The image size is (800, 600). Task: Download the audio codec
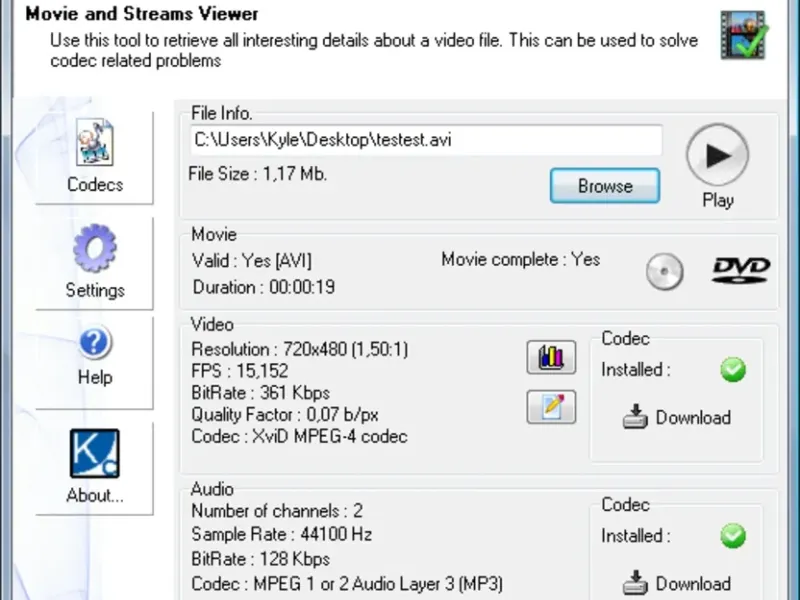click(677, 583)
